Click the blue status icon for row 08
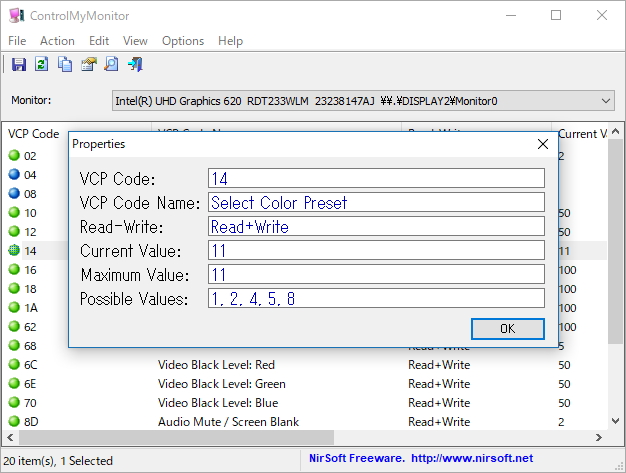 point(14,193)
